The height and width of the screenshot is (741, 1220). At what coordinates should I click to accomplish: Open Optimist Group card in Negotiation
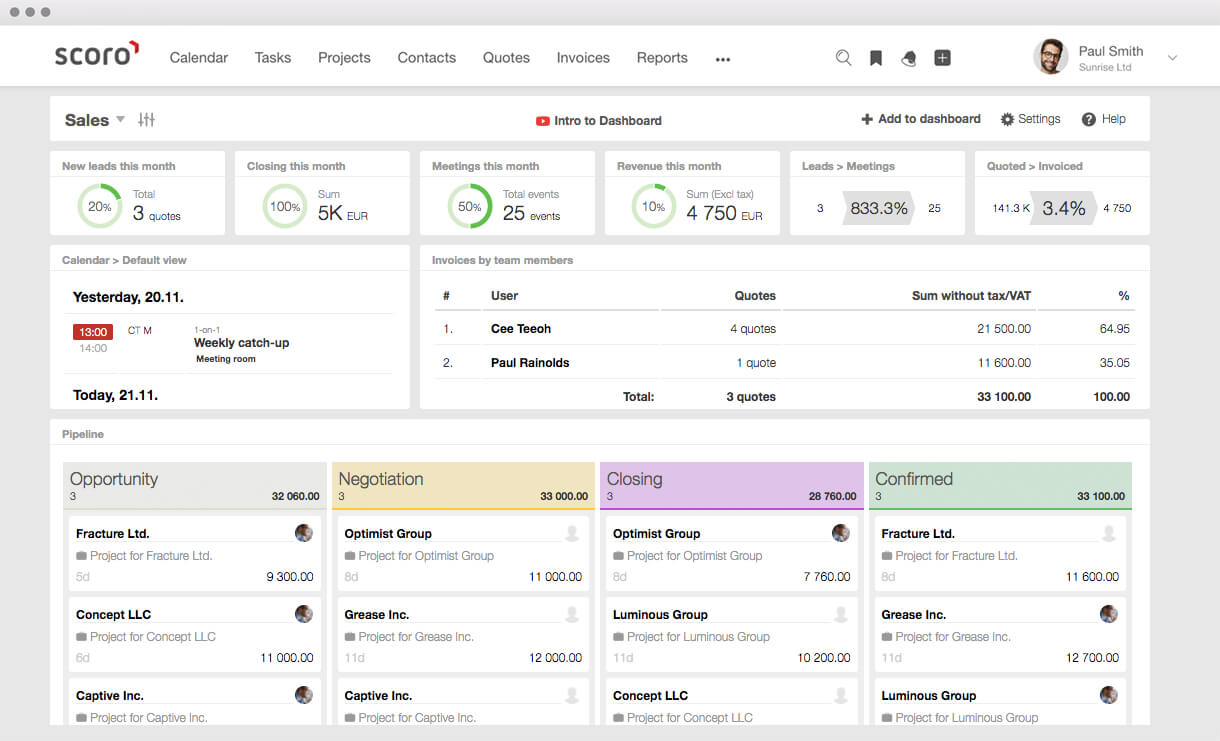coord(463,553)
